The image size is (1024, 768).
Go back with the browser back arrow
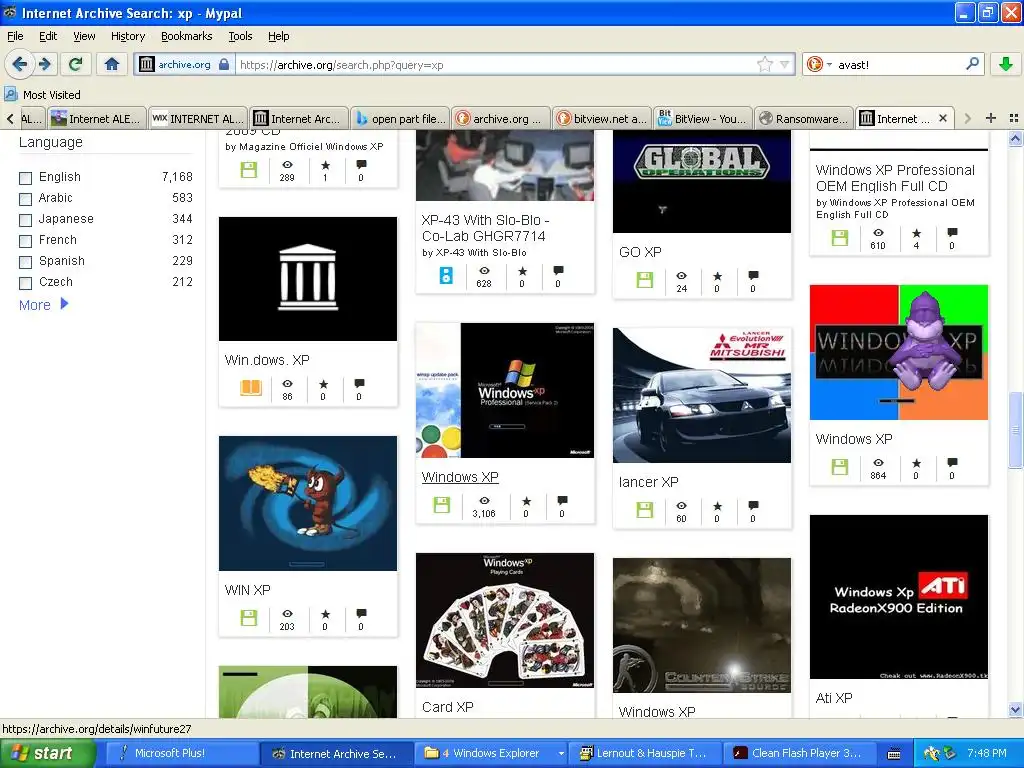pyautogui.click(x=20, y=64)
